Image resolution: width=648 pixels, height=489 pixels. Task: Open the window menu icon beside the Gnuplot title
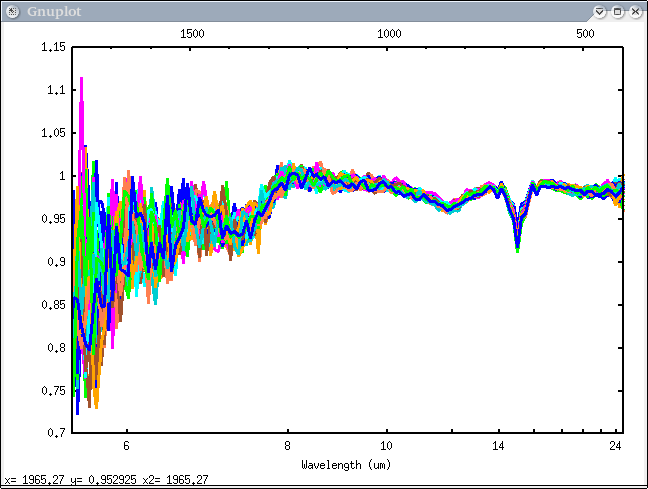click(12, 12)
